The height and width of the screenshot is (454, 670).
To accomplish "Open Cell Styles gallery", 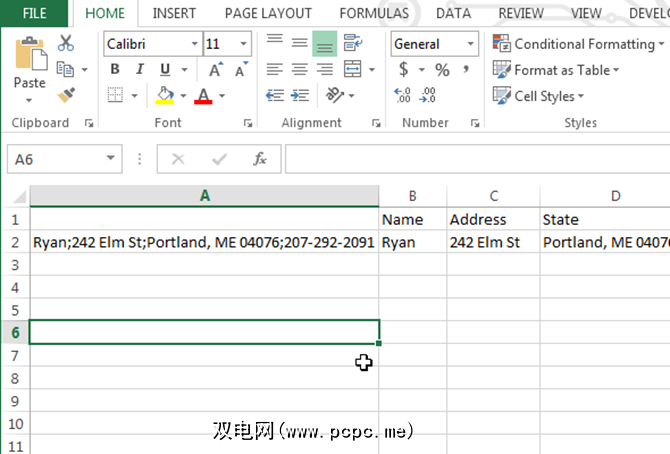I will [x=538, y=96].
